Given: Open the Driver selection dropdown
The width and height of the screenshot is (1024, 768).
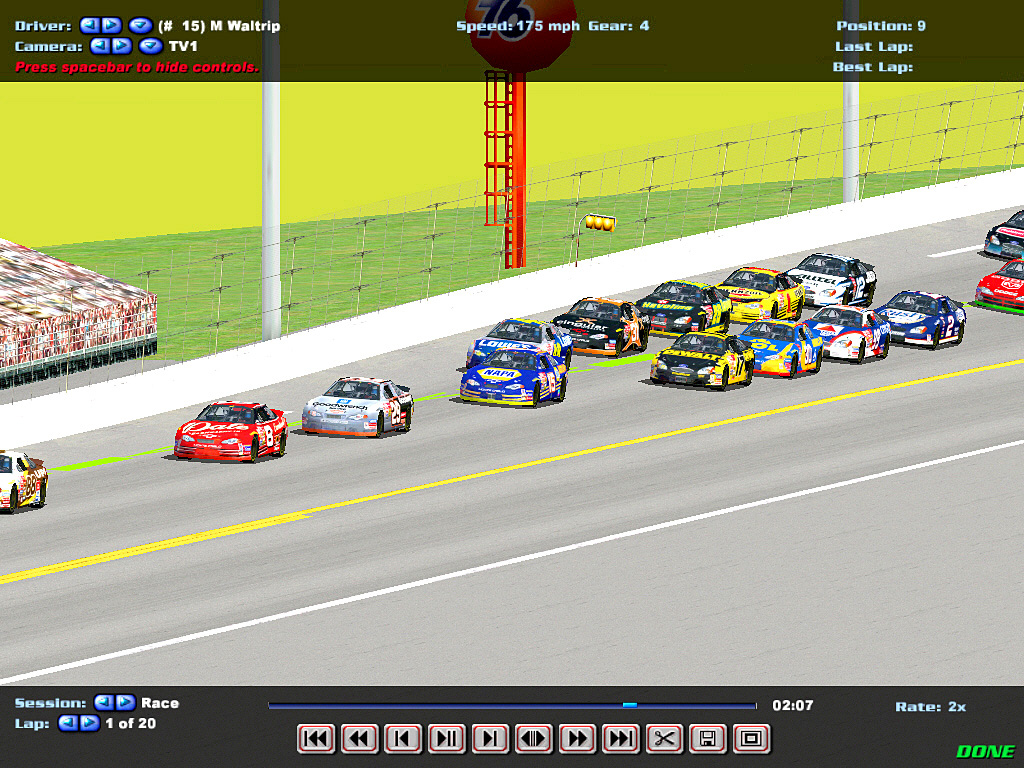Looking at the screenshot, I should click(141, 26).
